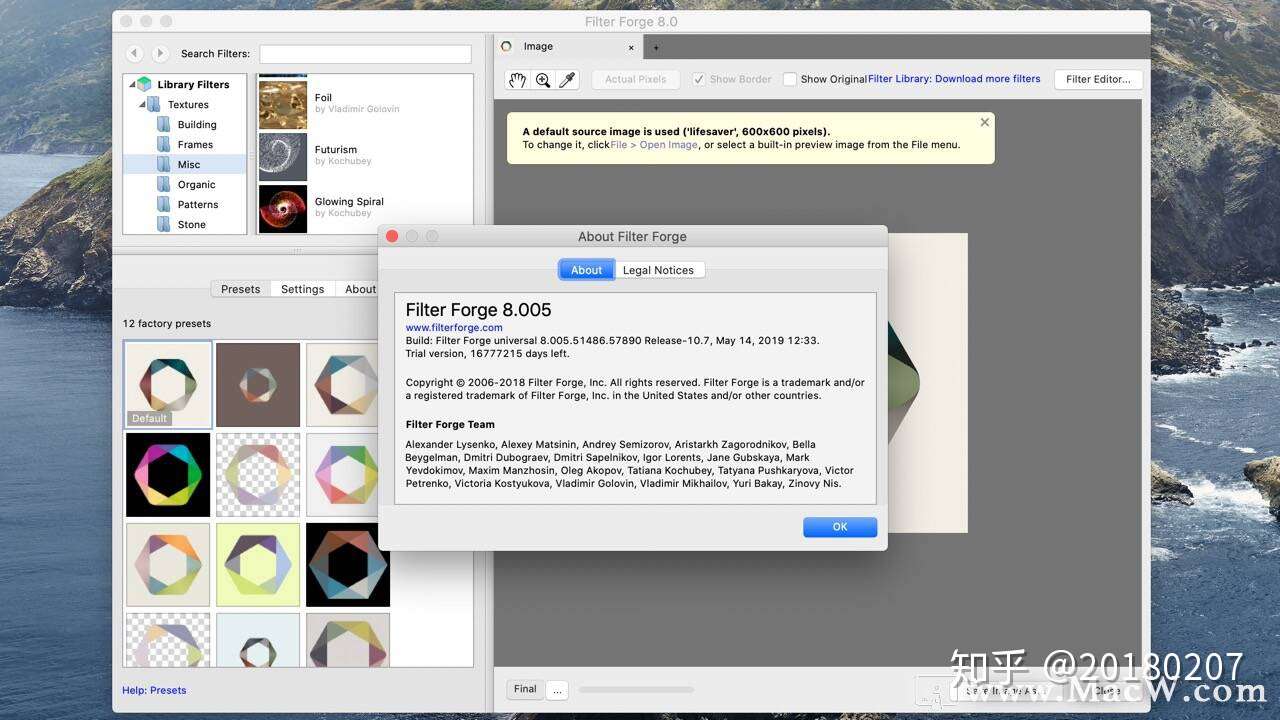Click OK in About Filter Forge
This screenshot has height=720, width=1280.
click(x=840, y=527)
